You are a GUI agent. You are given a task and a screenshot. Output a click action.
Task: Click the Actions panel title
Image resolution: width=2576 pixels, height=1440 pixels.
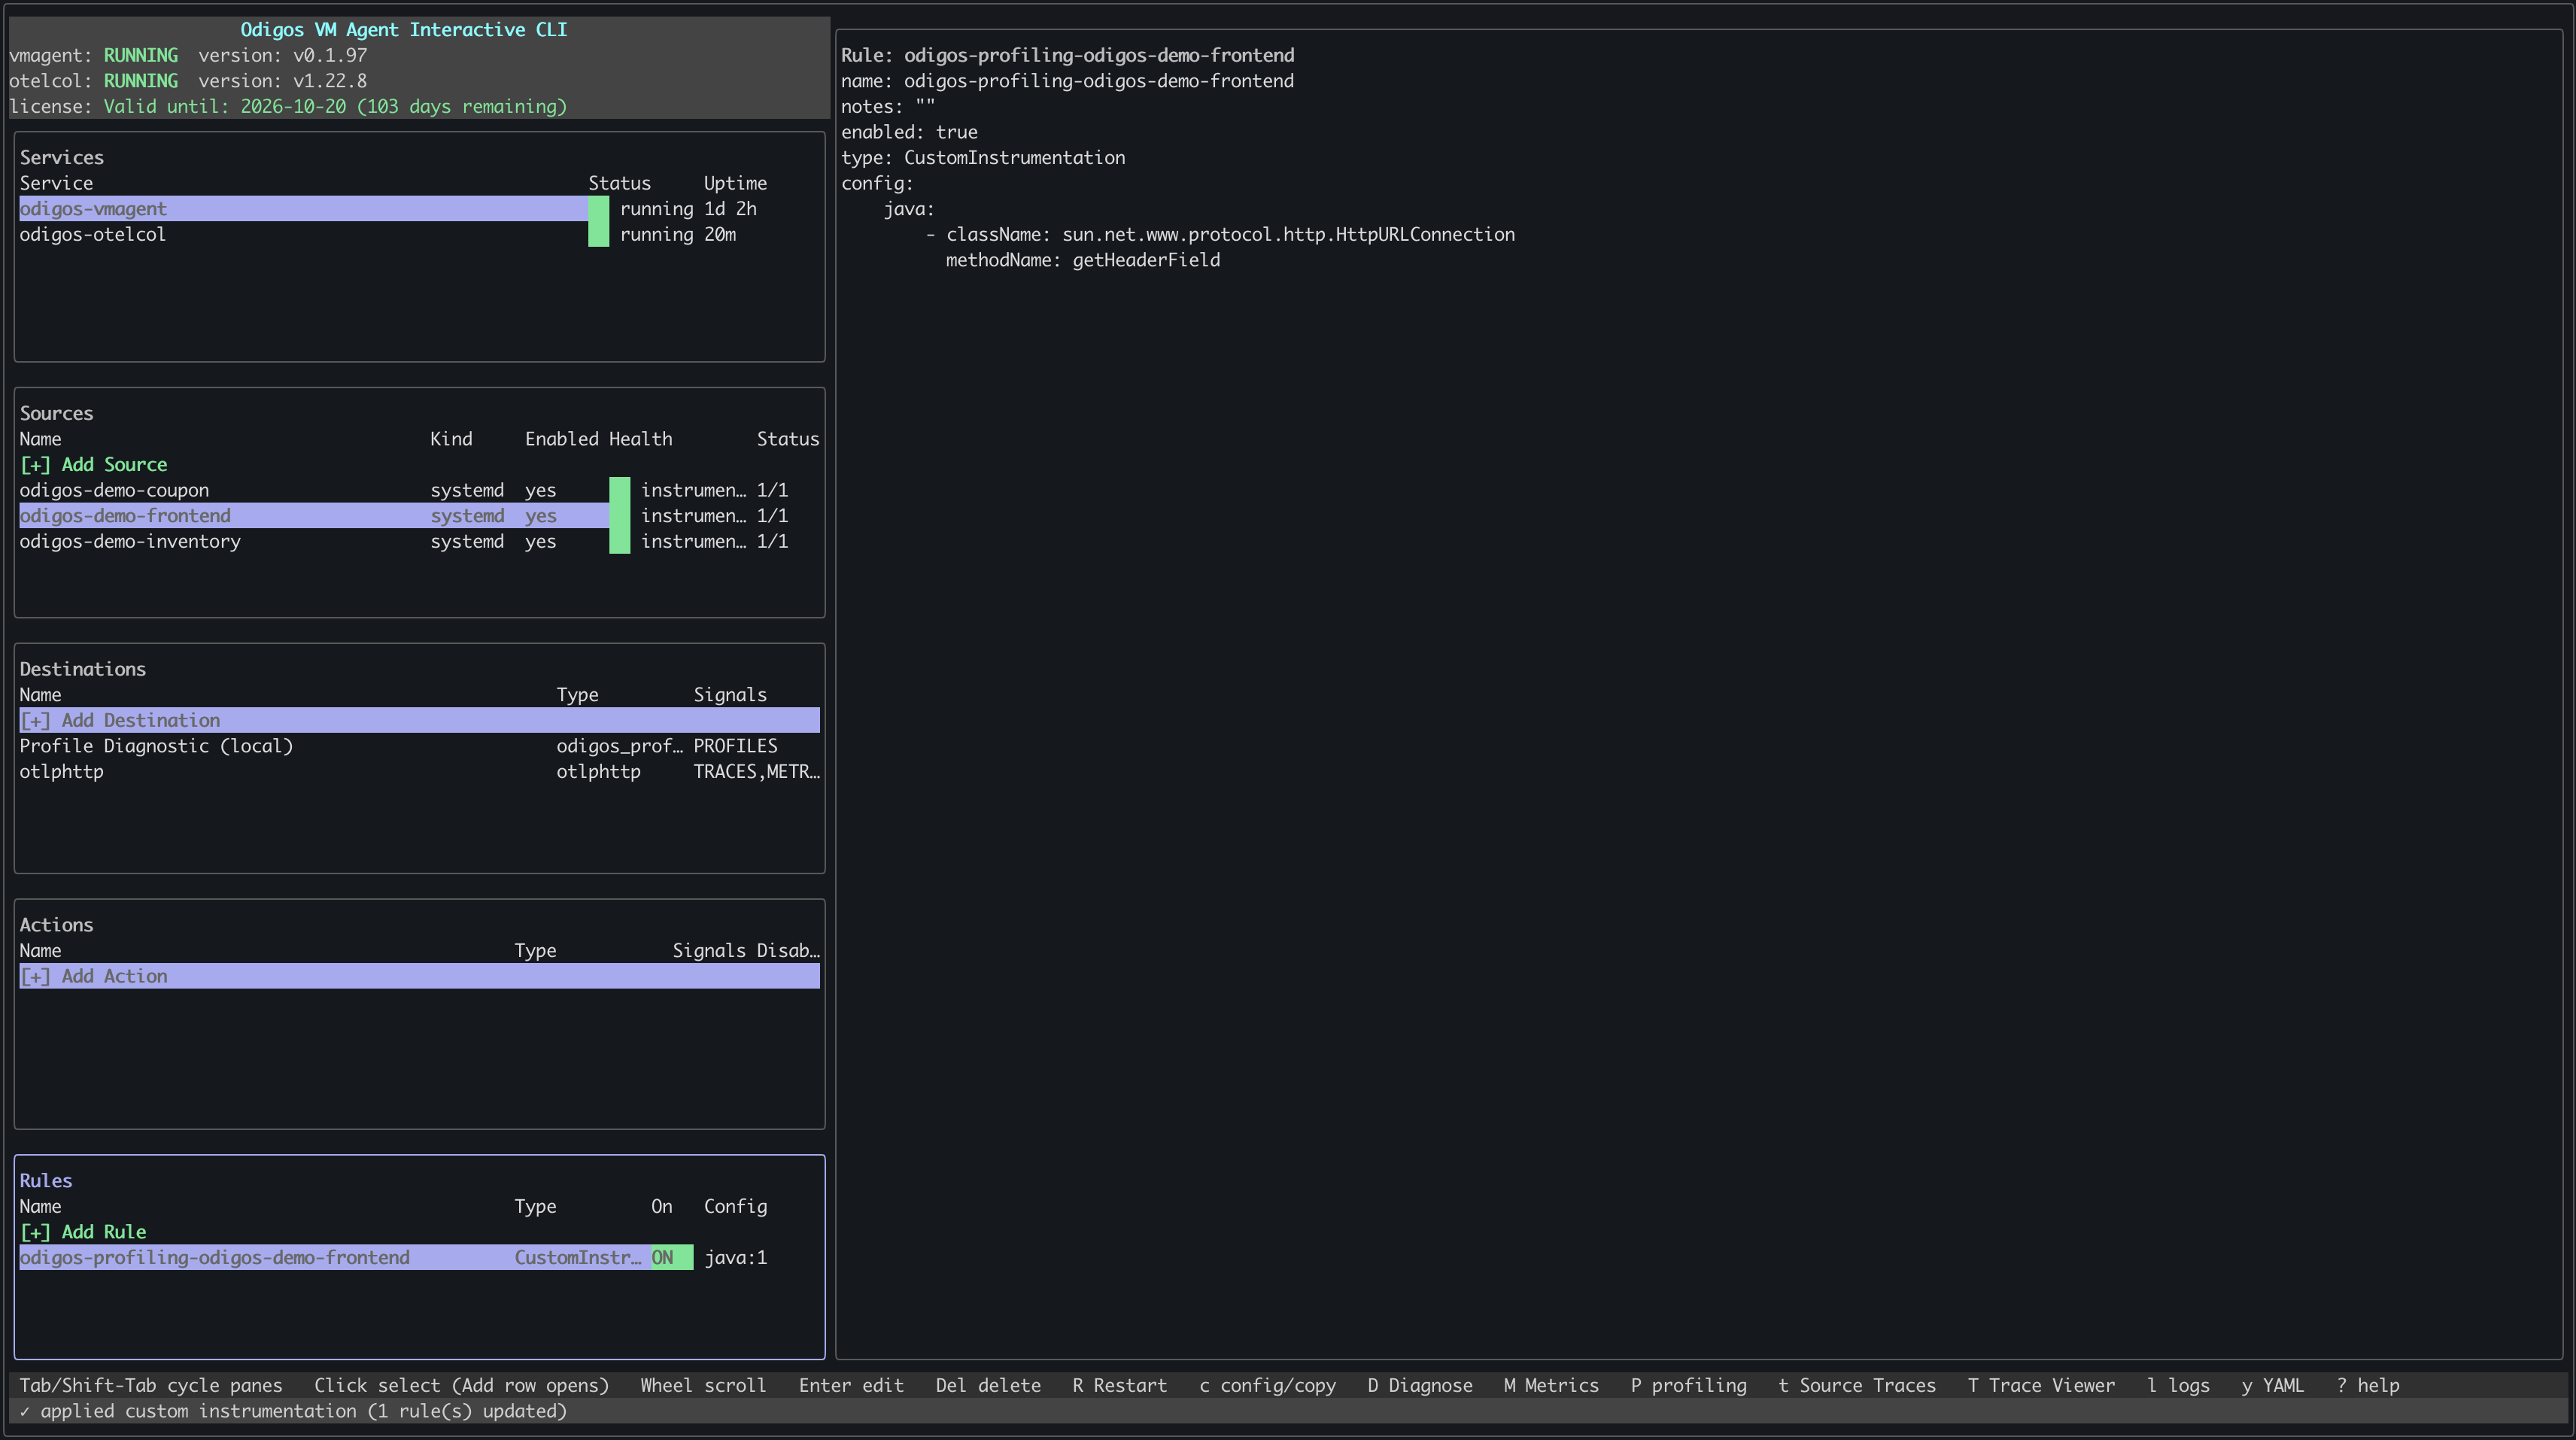(x=56, y=926)
